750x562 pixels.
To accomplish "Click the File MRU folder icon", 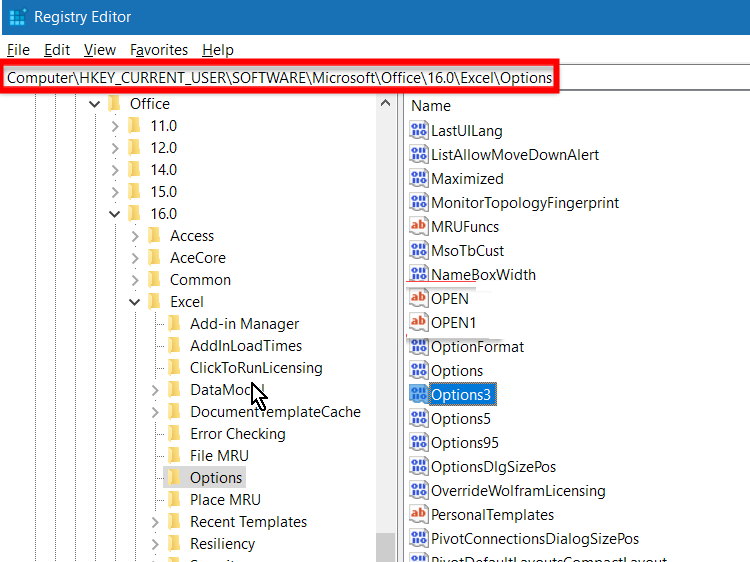I will [175, 456].
